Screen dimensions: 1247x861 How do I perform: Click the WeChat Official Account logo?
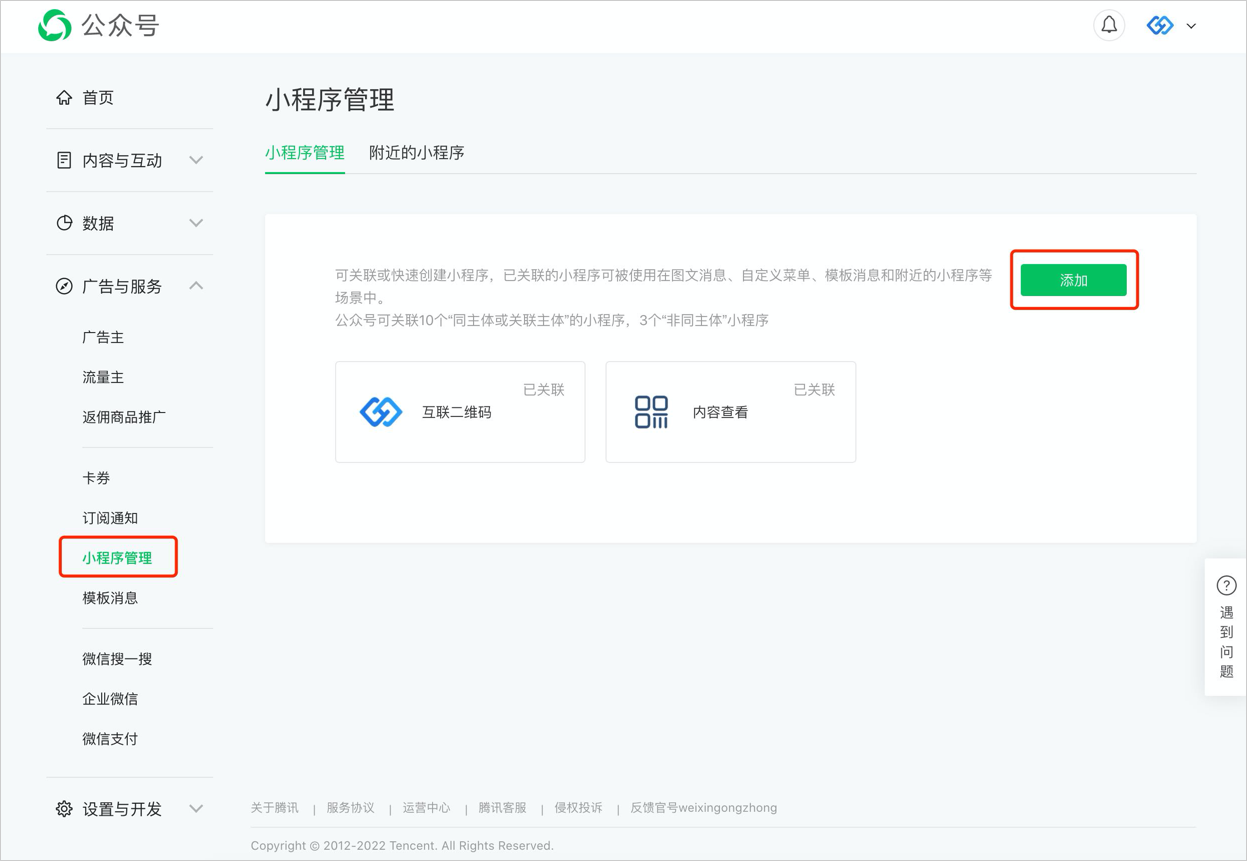tap(55, 26)
